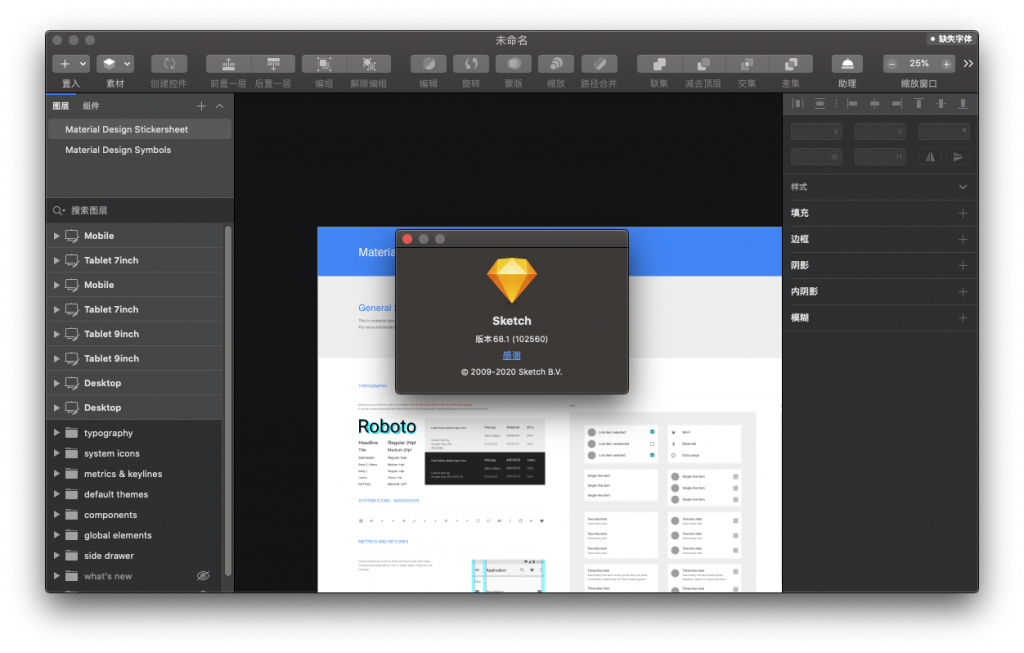This screenshot has height=653, width=1024.
Task: Click the distribute vertically icon in inspector
Action: click(x=820, y=104)
